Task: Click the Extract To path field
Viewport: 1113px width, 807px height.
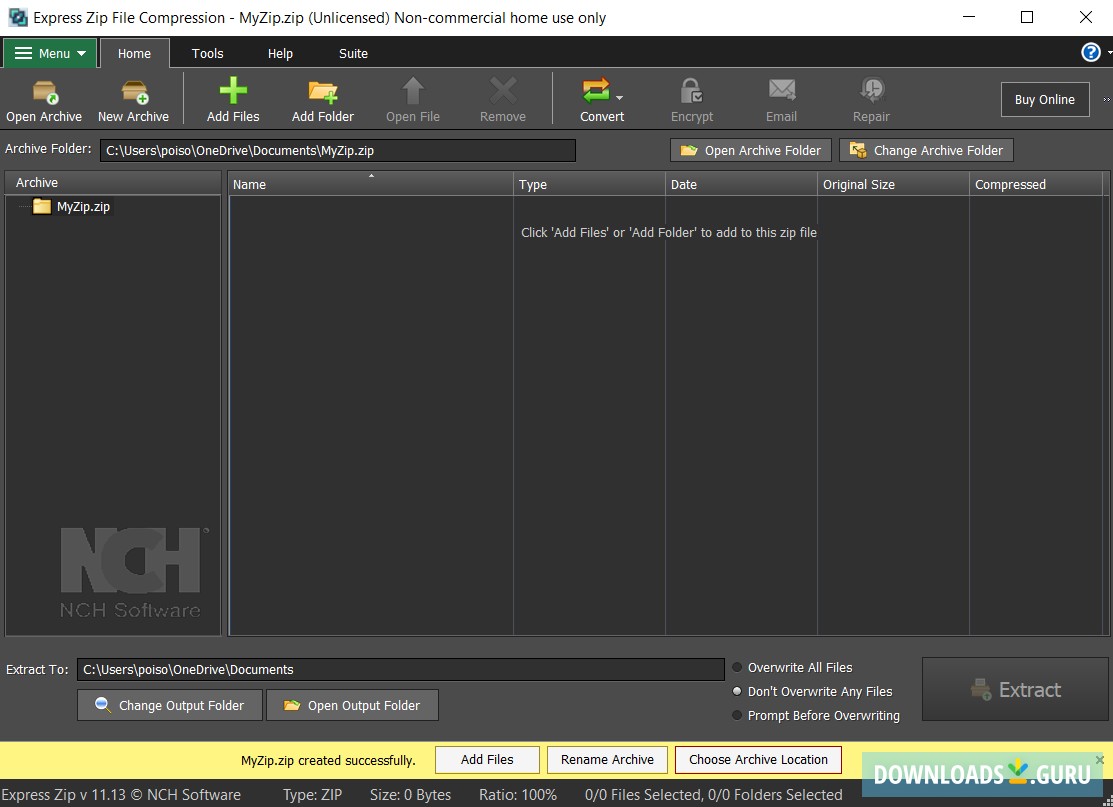Action: pos(400,669)
